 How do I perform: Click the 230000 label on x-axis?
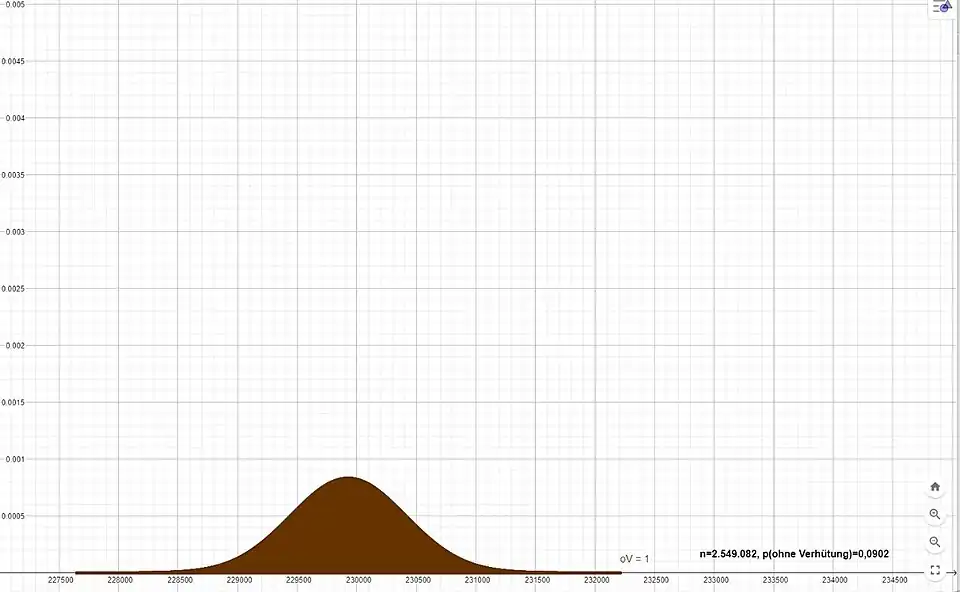pos(359,581)
